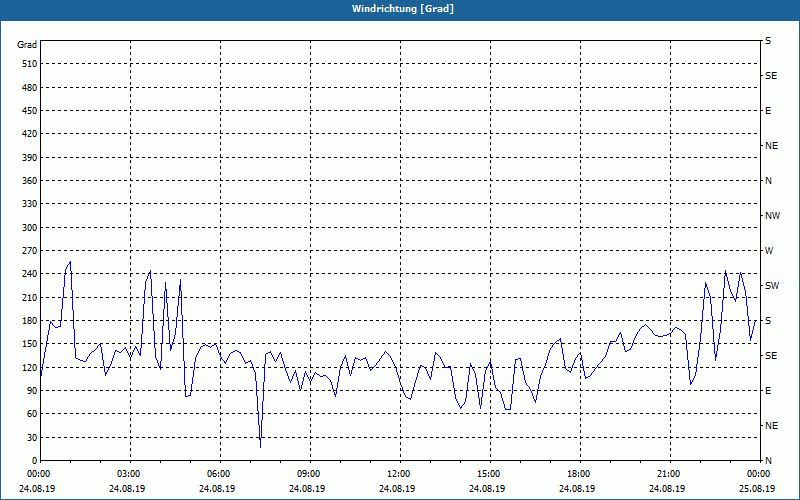Select the SE compass label between 120 and 150

(x=771, y=356)
